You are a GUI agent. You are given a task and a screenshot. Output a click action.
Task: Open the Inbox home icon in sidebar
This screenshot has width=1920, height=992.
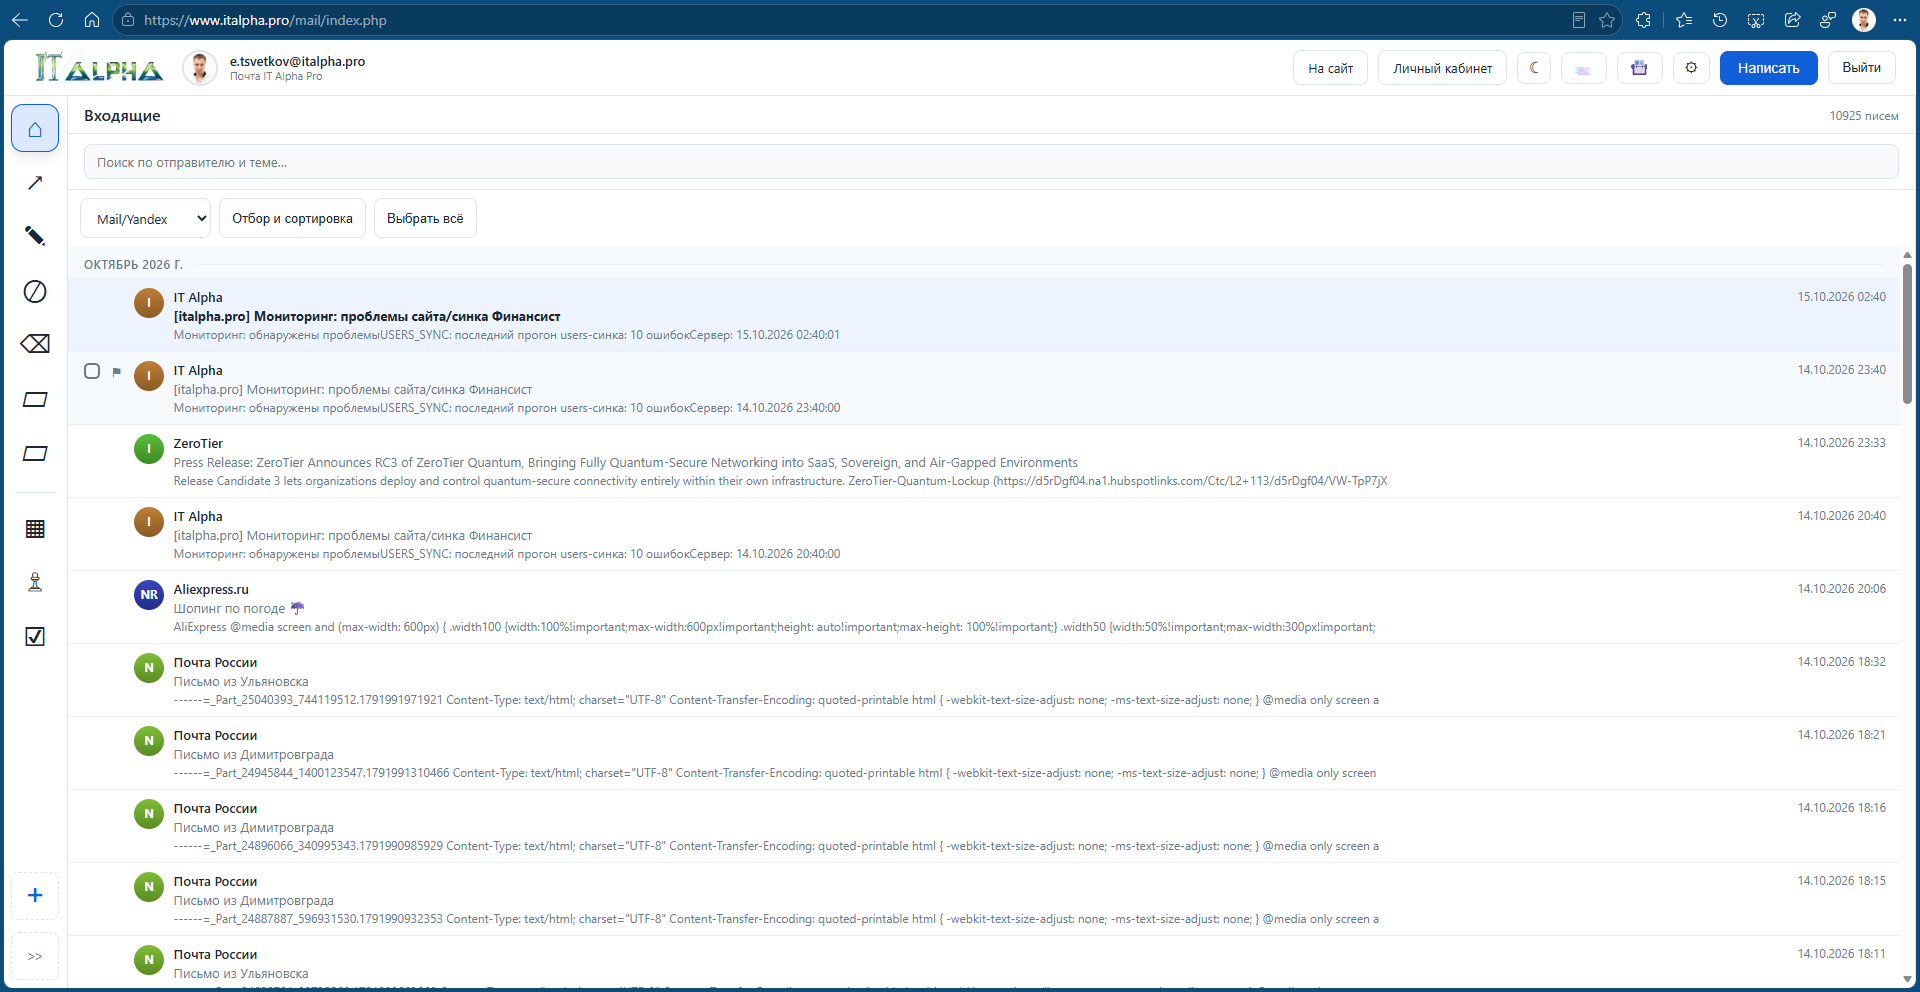point(35,128)
